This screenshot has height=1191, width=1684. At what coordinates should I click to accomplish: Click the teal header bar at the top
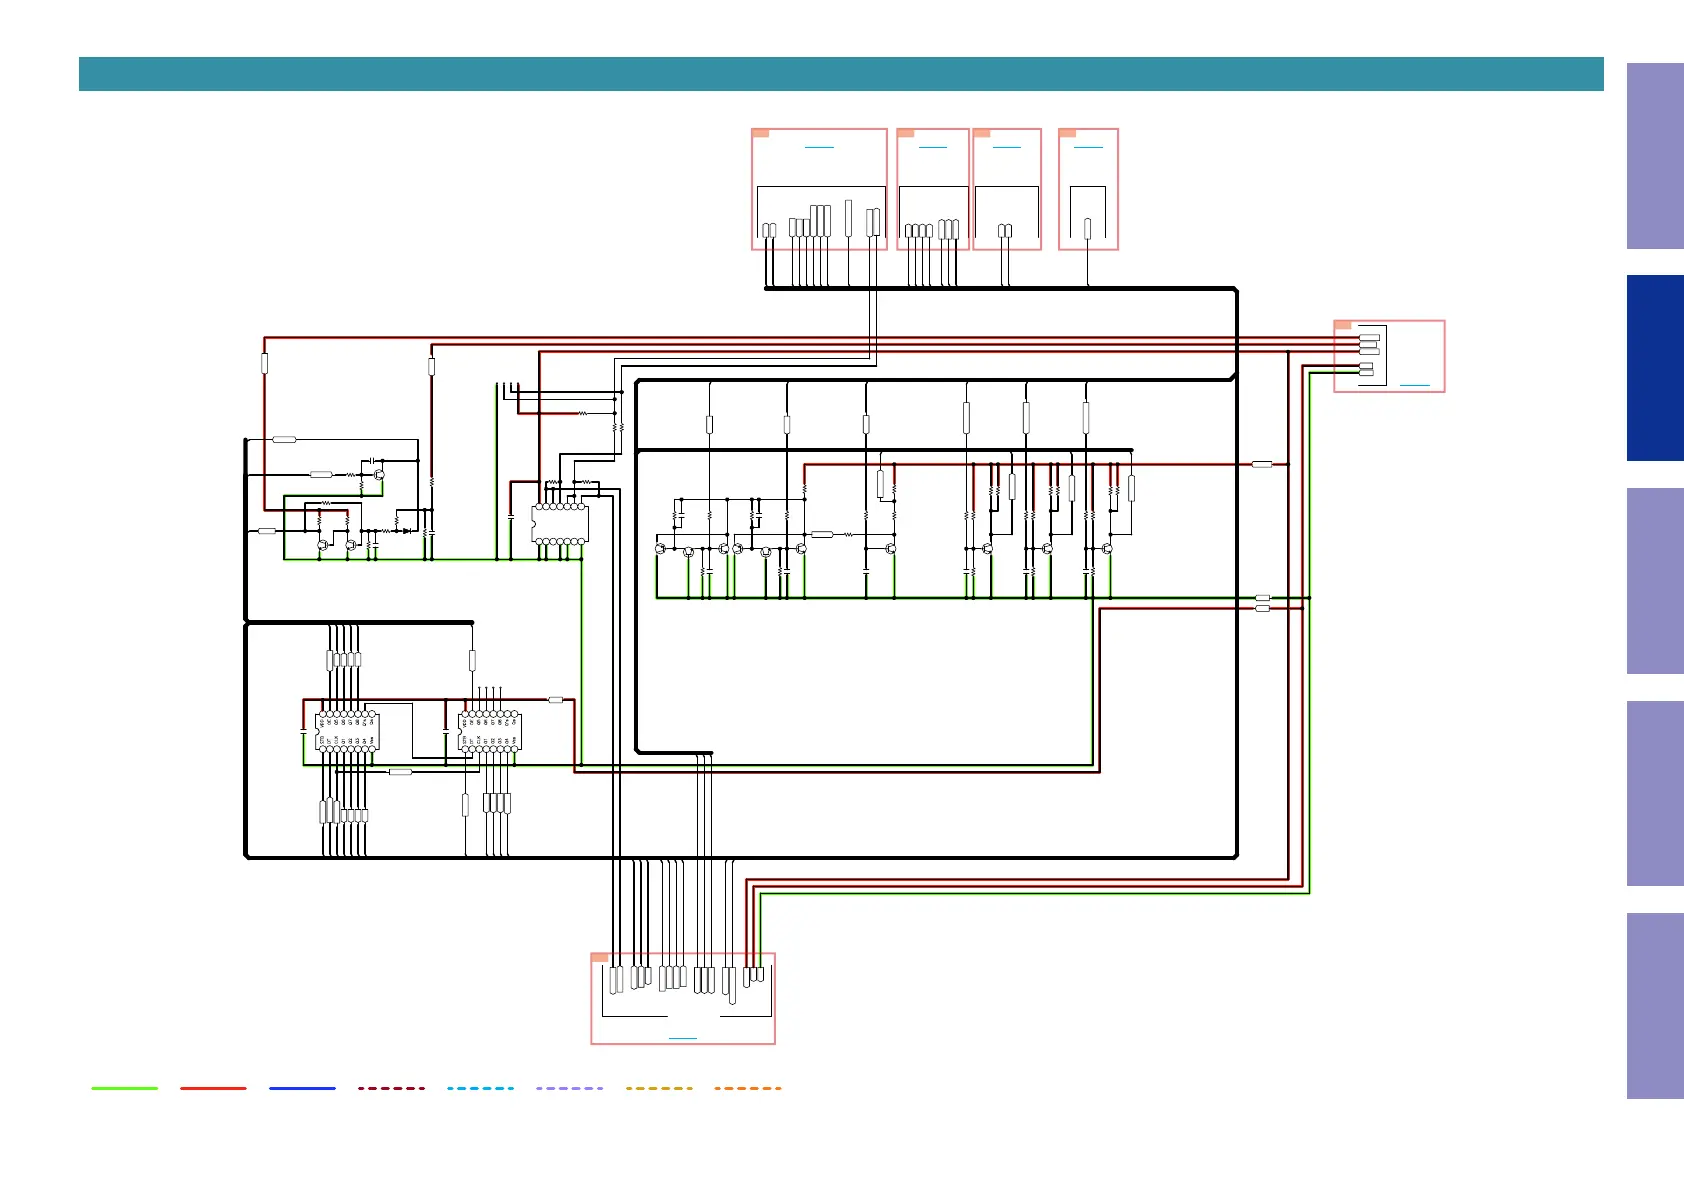[841, 74]
